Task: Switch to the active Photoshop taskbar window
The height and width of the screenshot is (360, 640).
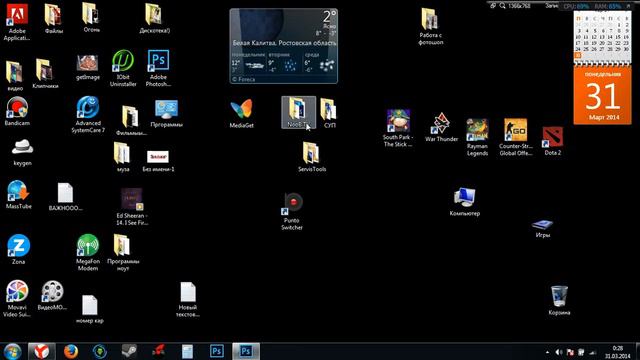Action: [246, 351]
